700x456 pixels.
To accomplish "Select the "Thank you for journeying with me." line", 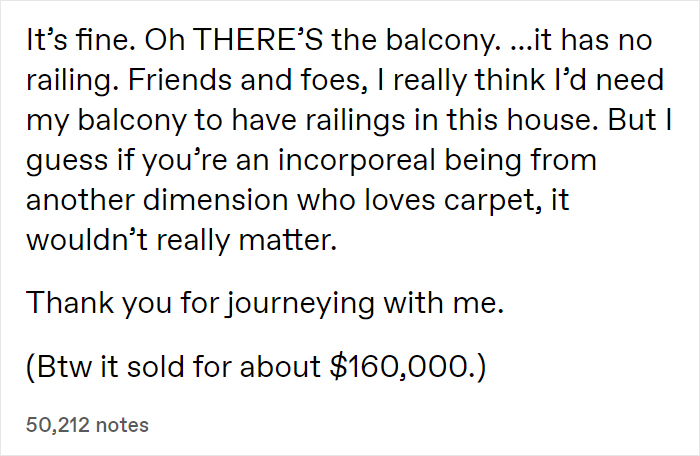I will click(x=265, y=303).
